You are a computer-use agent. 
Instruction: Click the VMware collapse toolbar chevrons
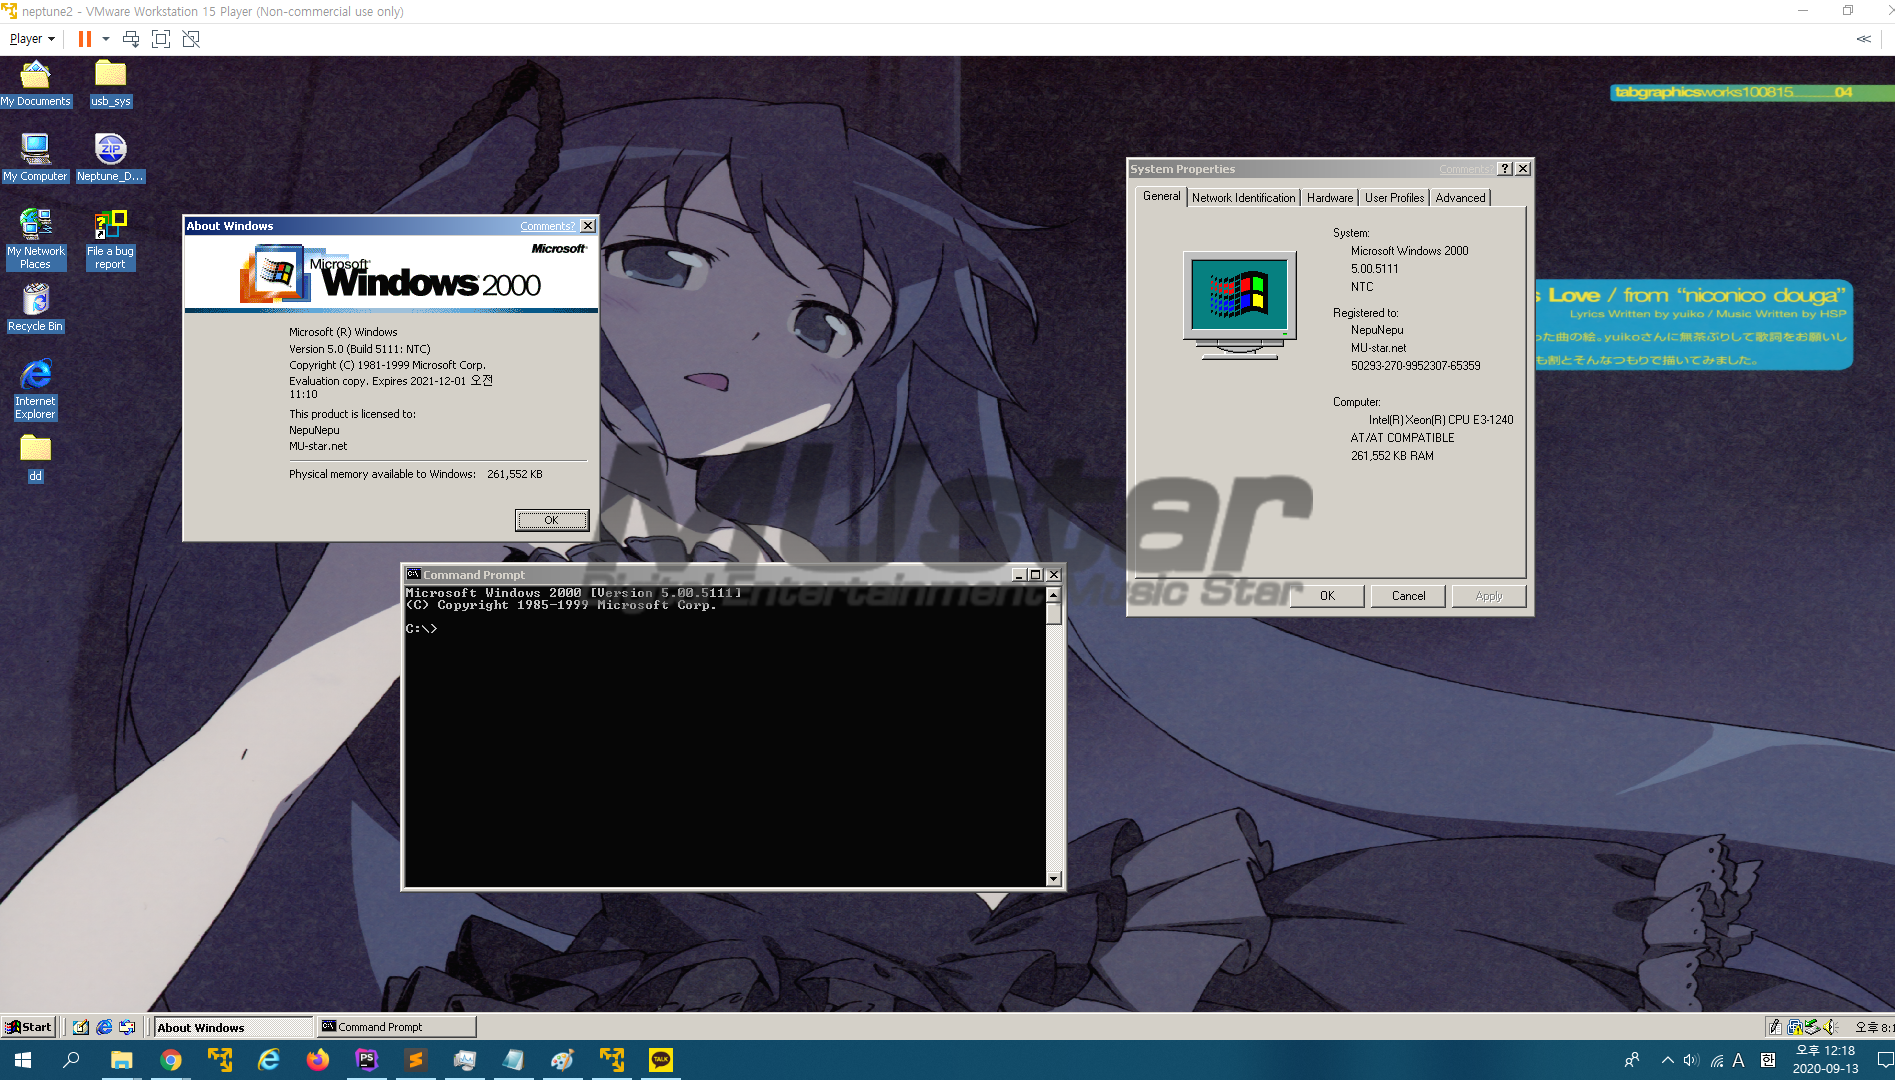pyautogui.click(x=1863, y=39)
